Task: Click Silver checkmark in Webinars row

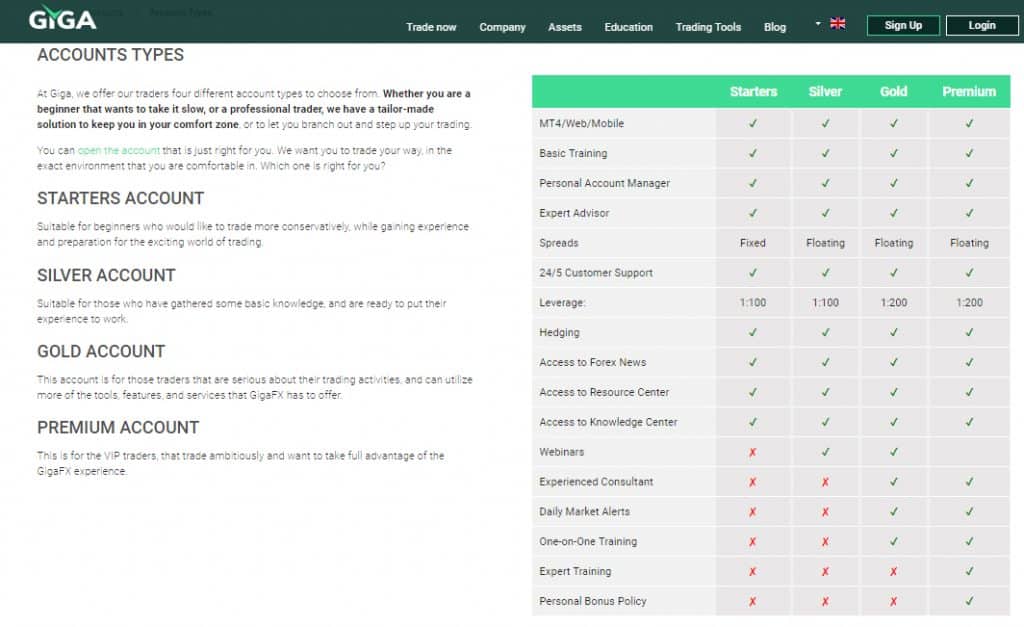Action: point(825,451)
